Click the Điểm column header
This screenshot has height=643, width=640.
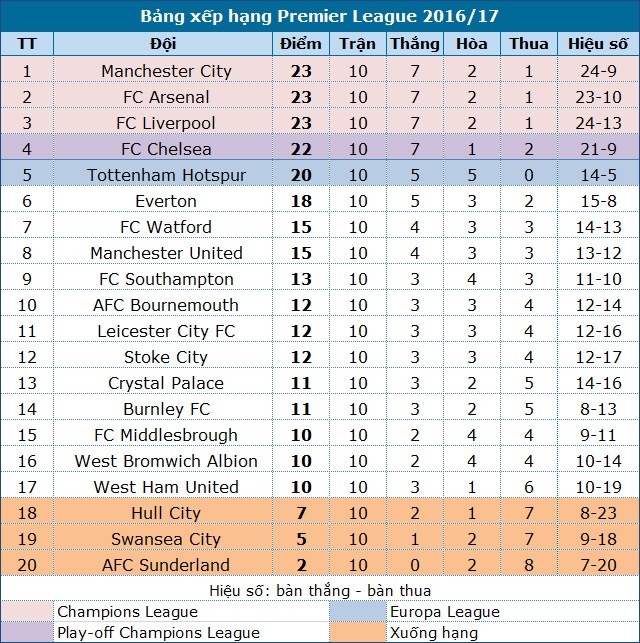pyautogui.click(x=302, y=44)
